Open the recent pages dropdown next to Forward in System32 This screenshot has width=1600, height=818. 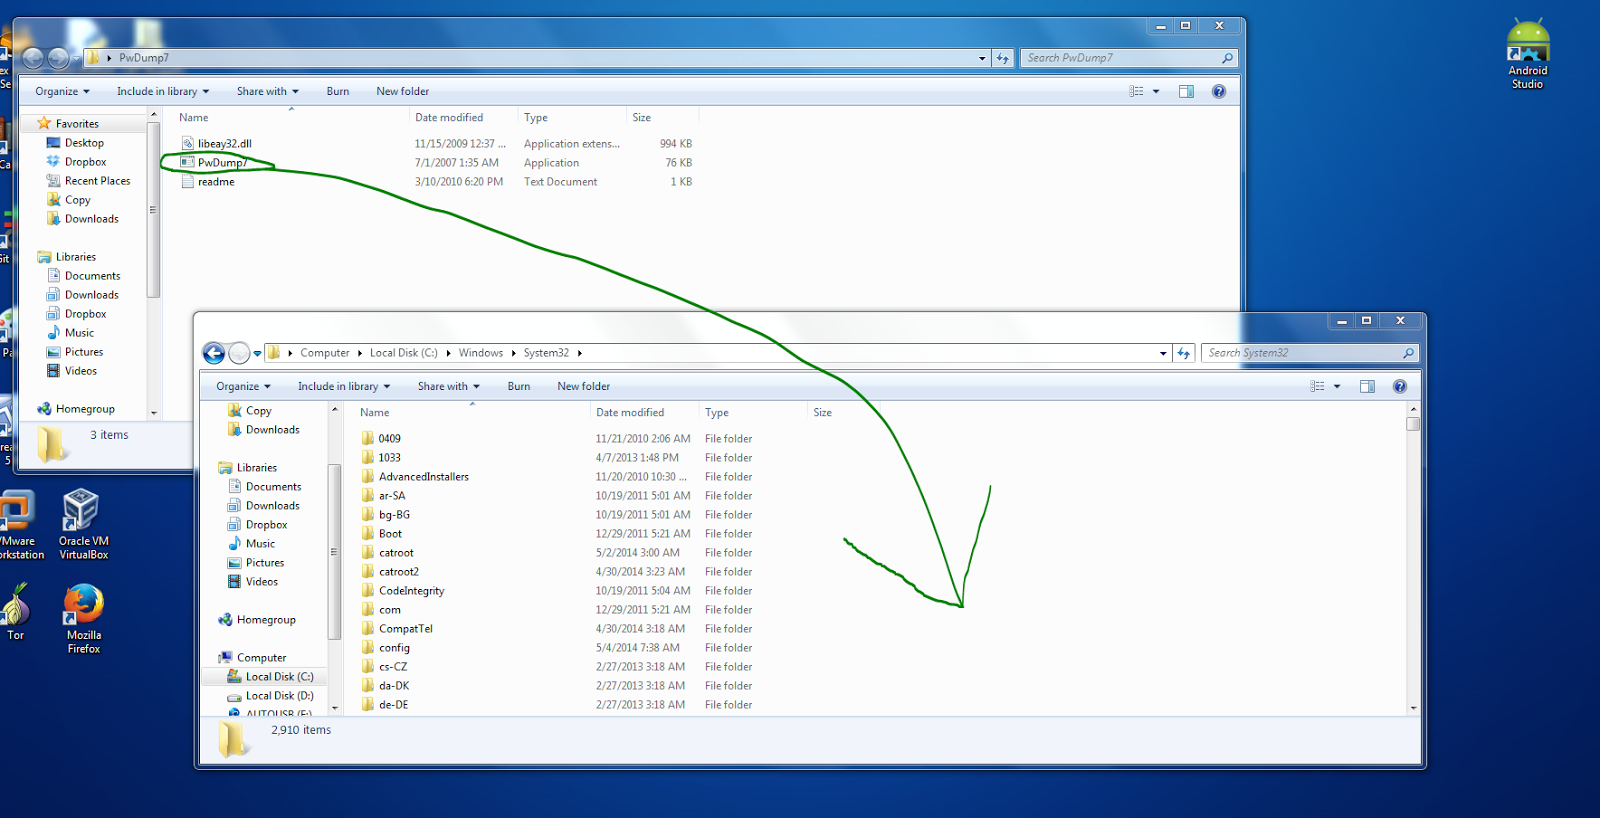point(257,353)
